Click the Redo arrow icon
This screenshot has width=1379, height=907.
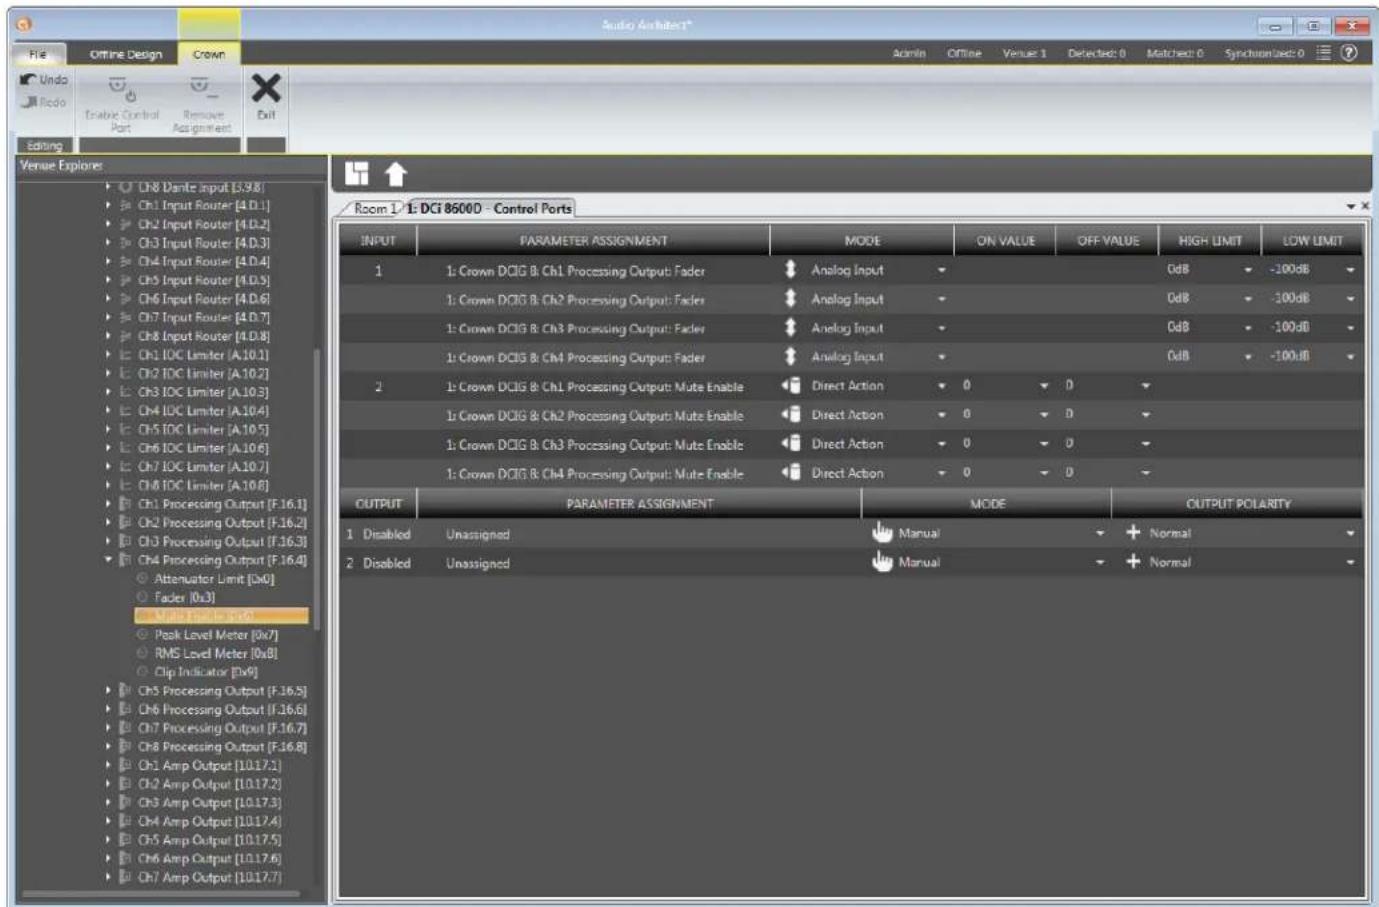29,102
